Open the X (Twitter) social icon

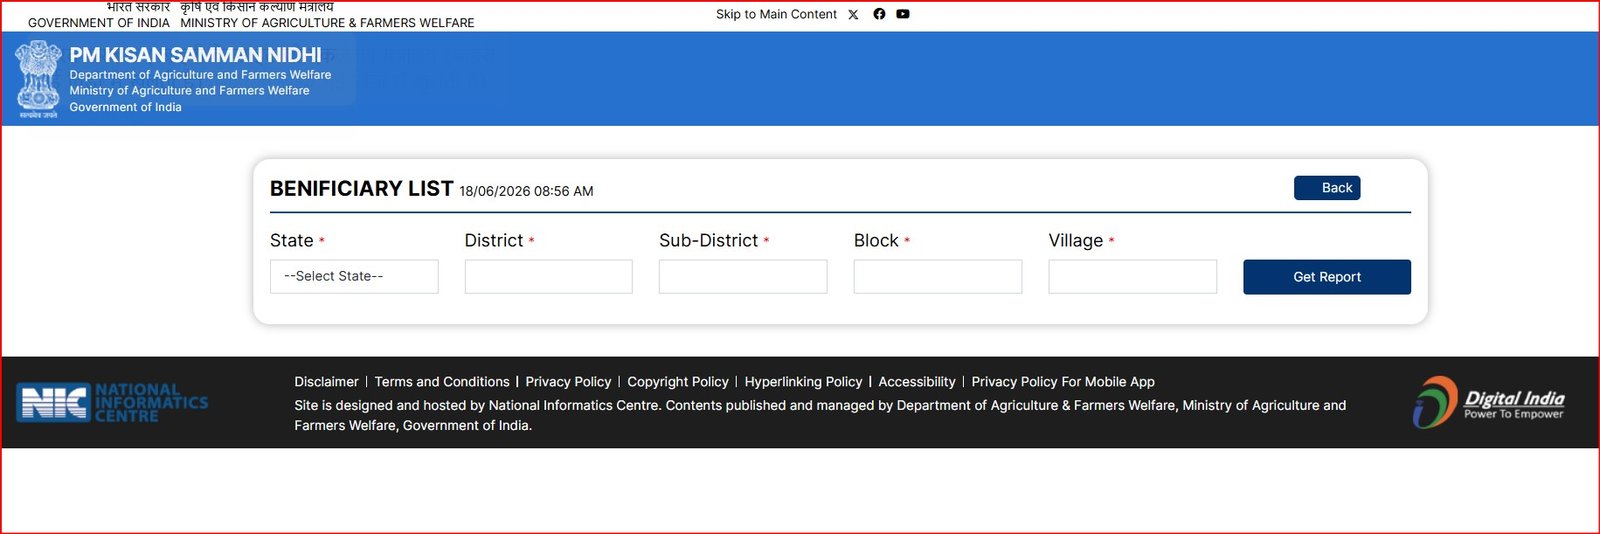853,15
